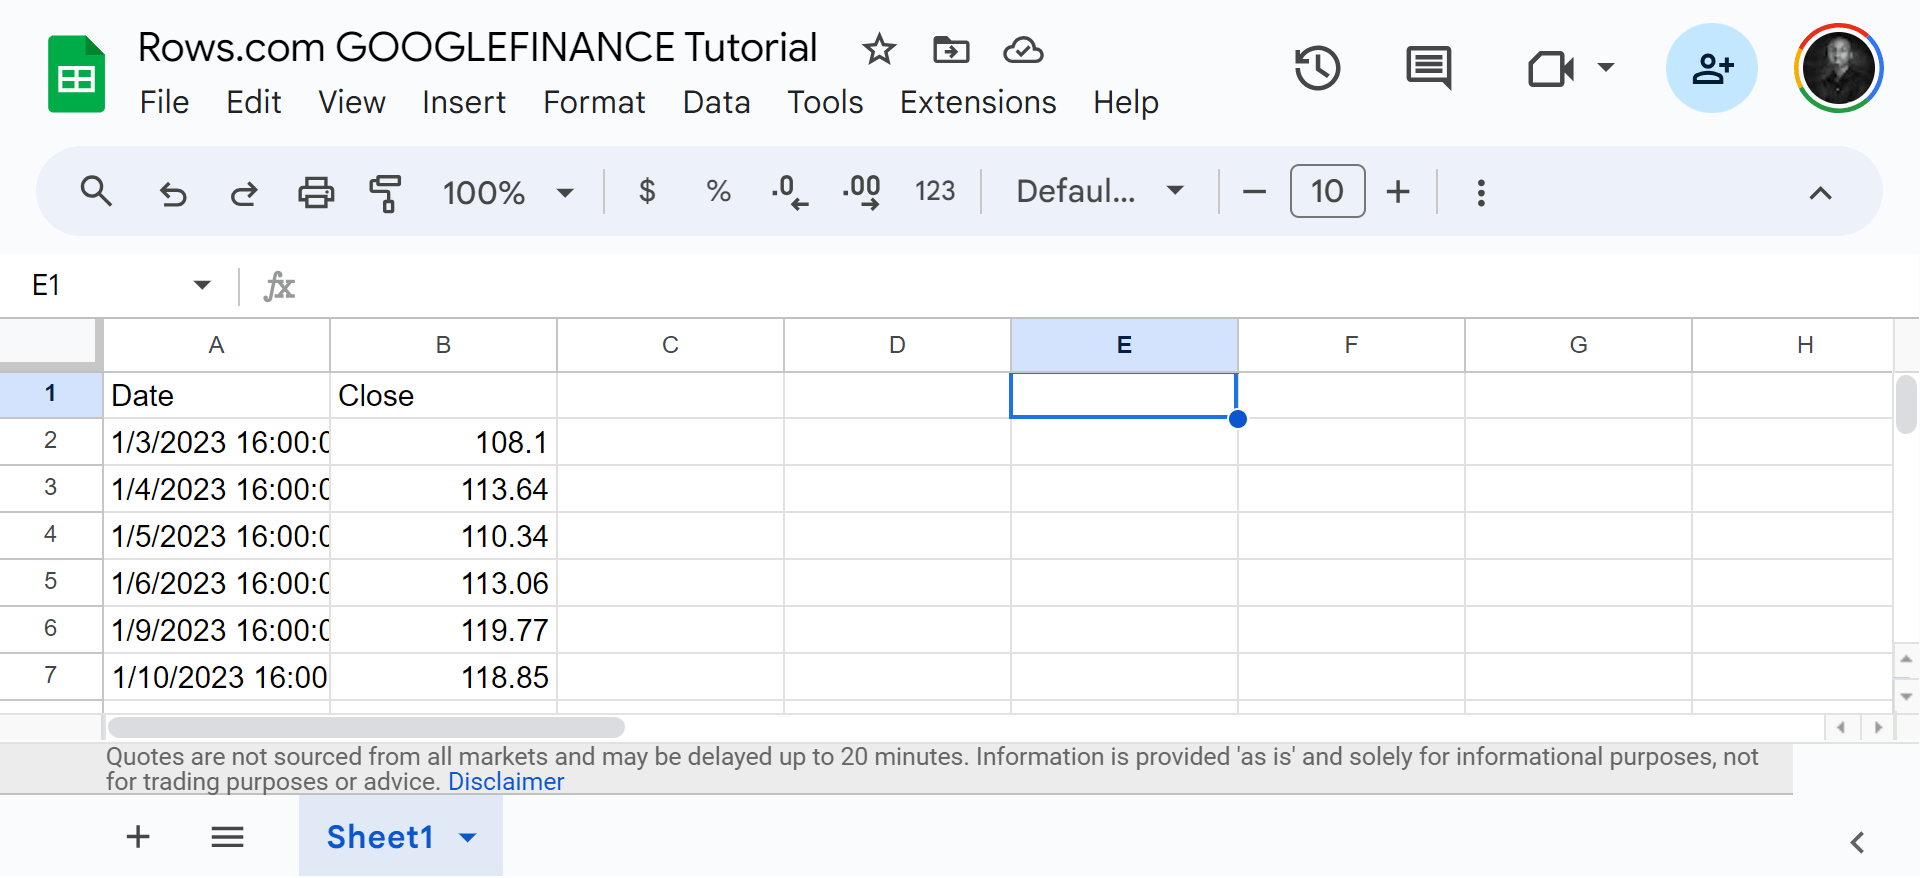Open the three-dot more toolbar options
Viewport: 1920px width, 878px height.
coord(1481,192)
